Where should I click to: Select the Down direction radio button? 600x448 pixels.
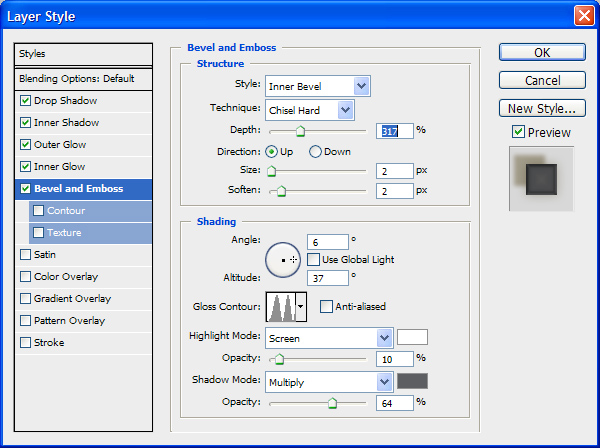click(316, 152)
